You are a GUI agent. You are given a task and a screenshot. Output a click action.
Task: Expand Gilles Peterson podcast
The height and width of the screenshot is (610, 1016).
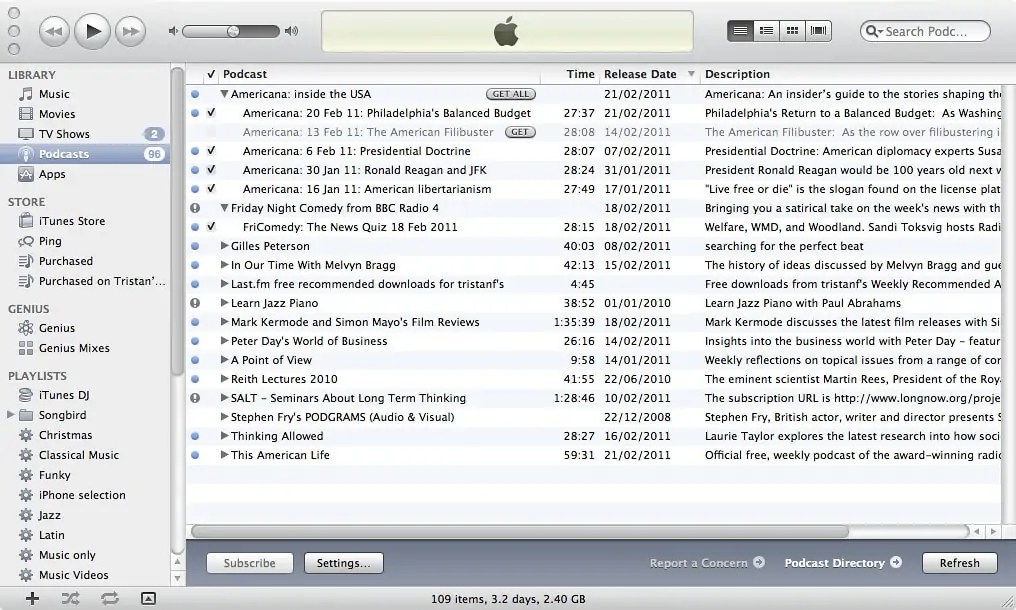tap(224, 246)
